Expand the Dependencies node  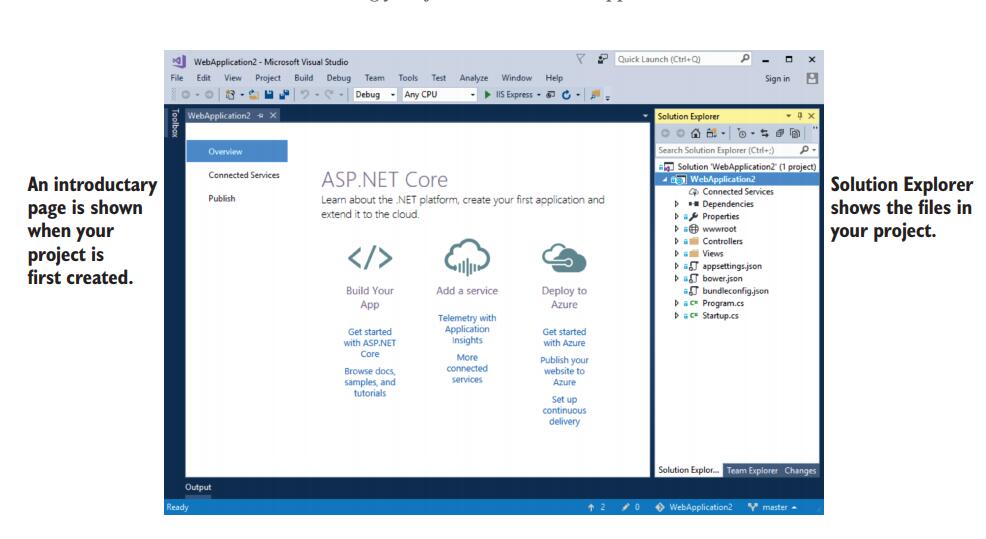tap(677, 204)
